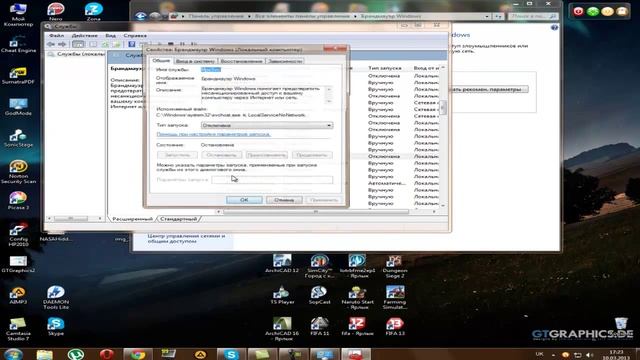Toggle console tree icon in Services toolbar

click(78, 44)
